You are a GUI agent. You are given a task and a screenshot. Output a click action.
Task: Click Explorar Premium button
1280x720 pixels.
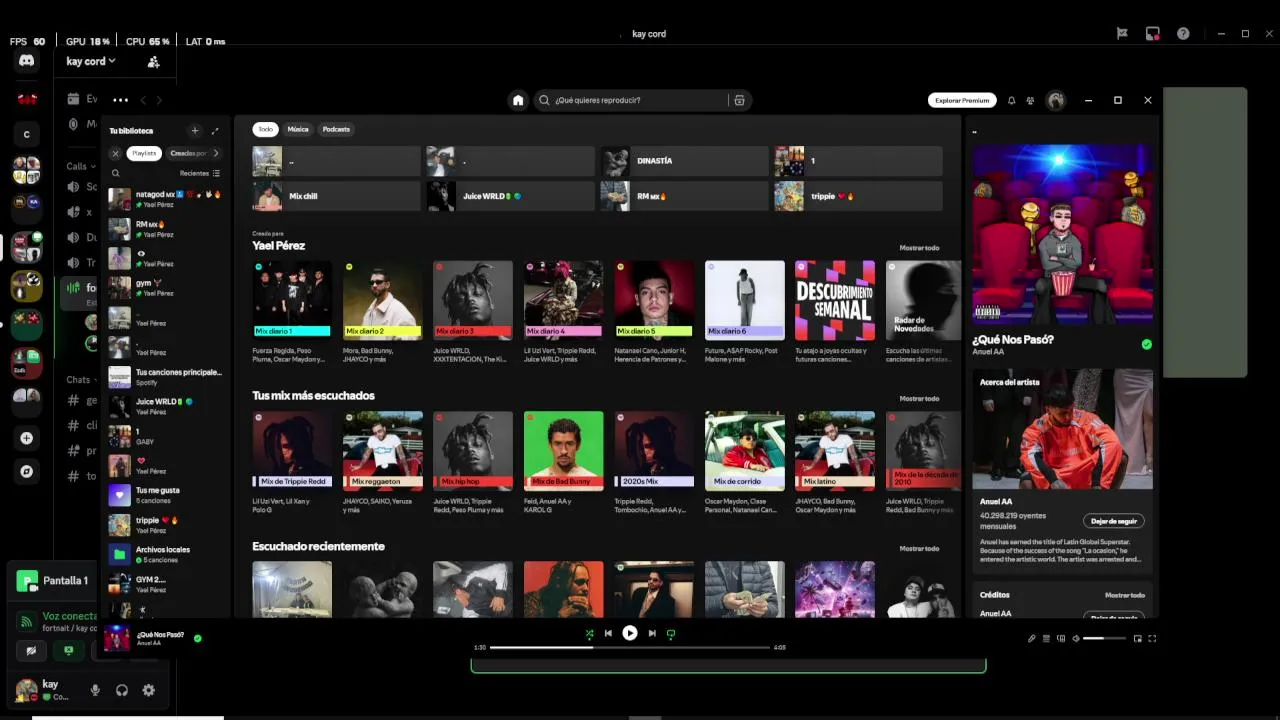962,100
